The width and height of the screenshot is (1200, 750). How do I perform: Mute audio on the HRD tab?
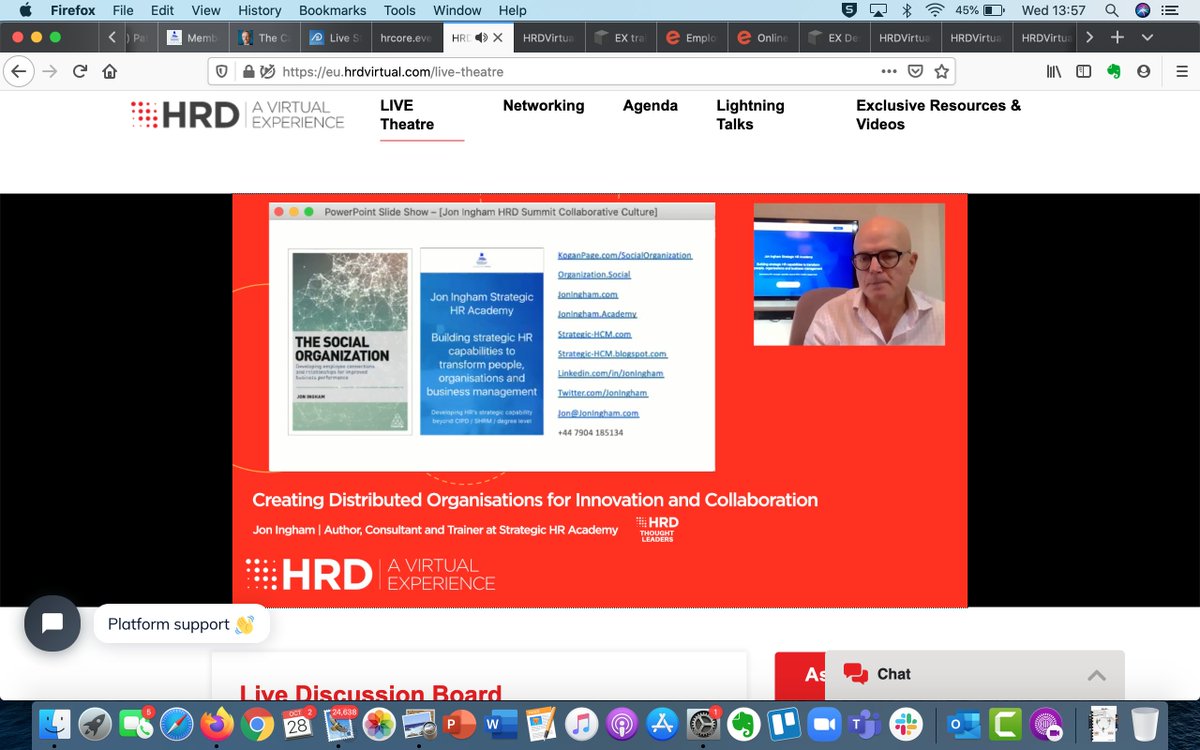click(x=481, y=38)
